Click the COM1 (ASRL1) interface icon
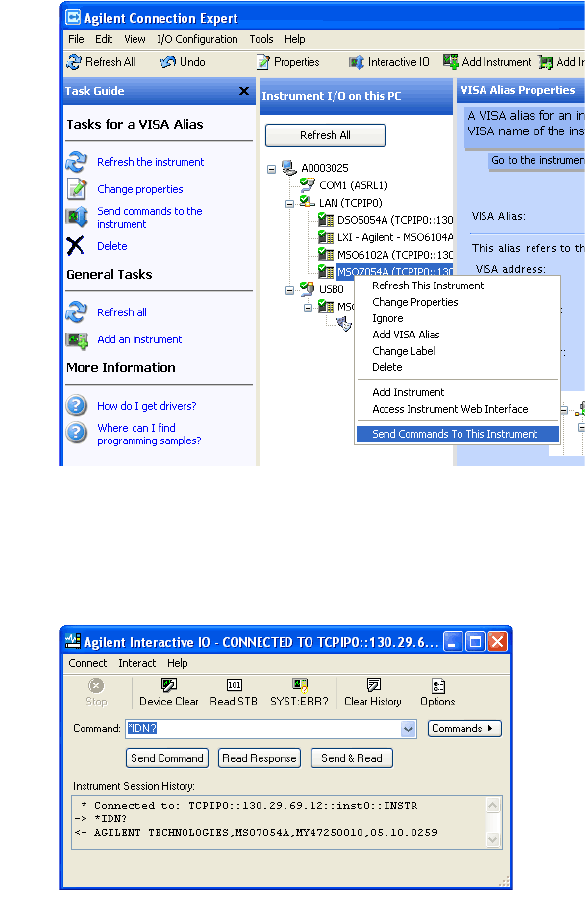Screen dimensions: 586x919 pos(307,185)
